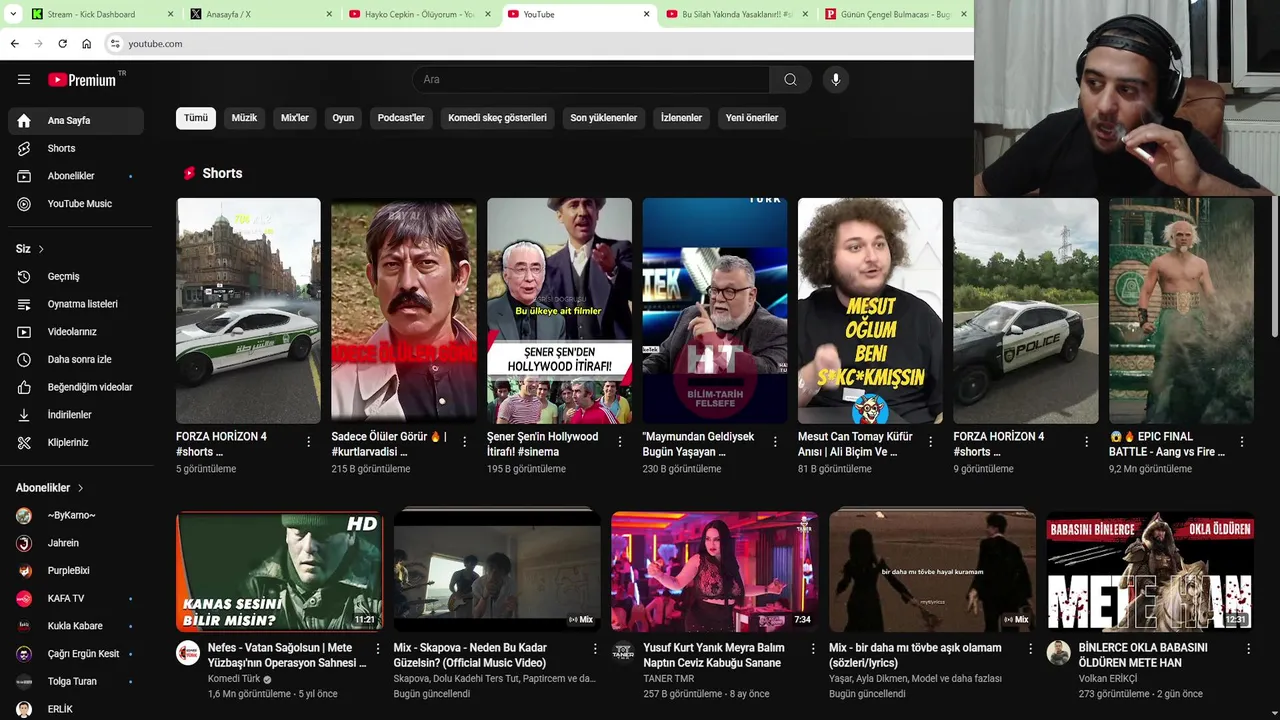
Task: Select the İzlenenler chip
Action: (681, 118)
